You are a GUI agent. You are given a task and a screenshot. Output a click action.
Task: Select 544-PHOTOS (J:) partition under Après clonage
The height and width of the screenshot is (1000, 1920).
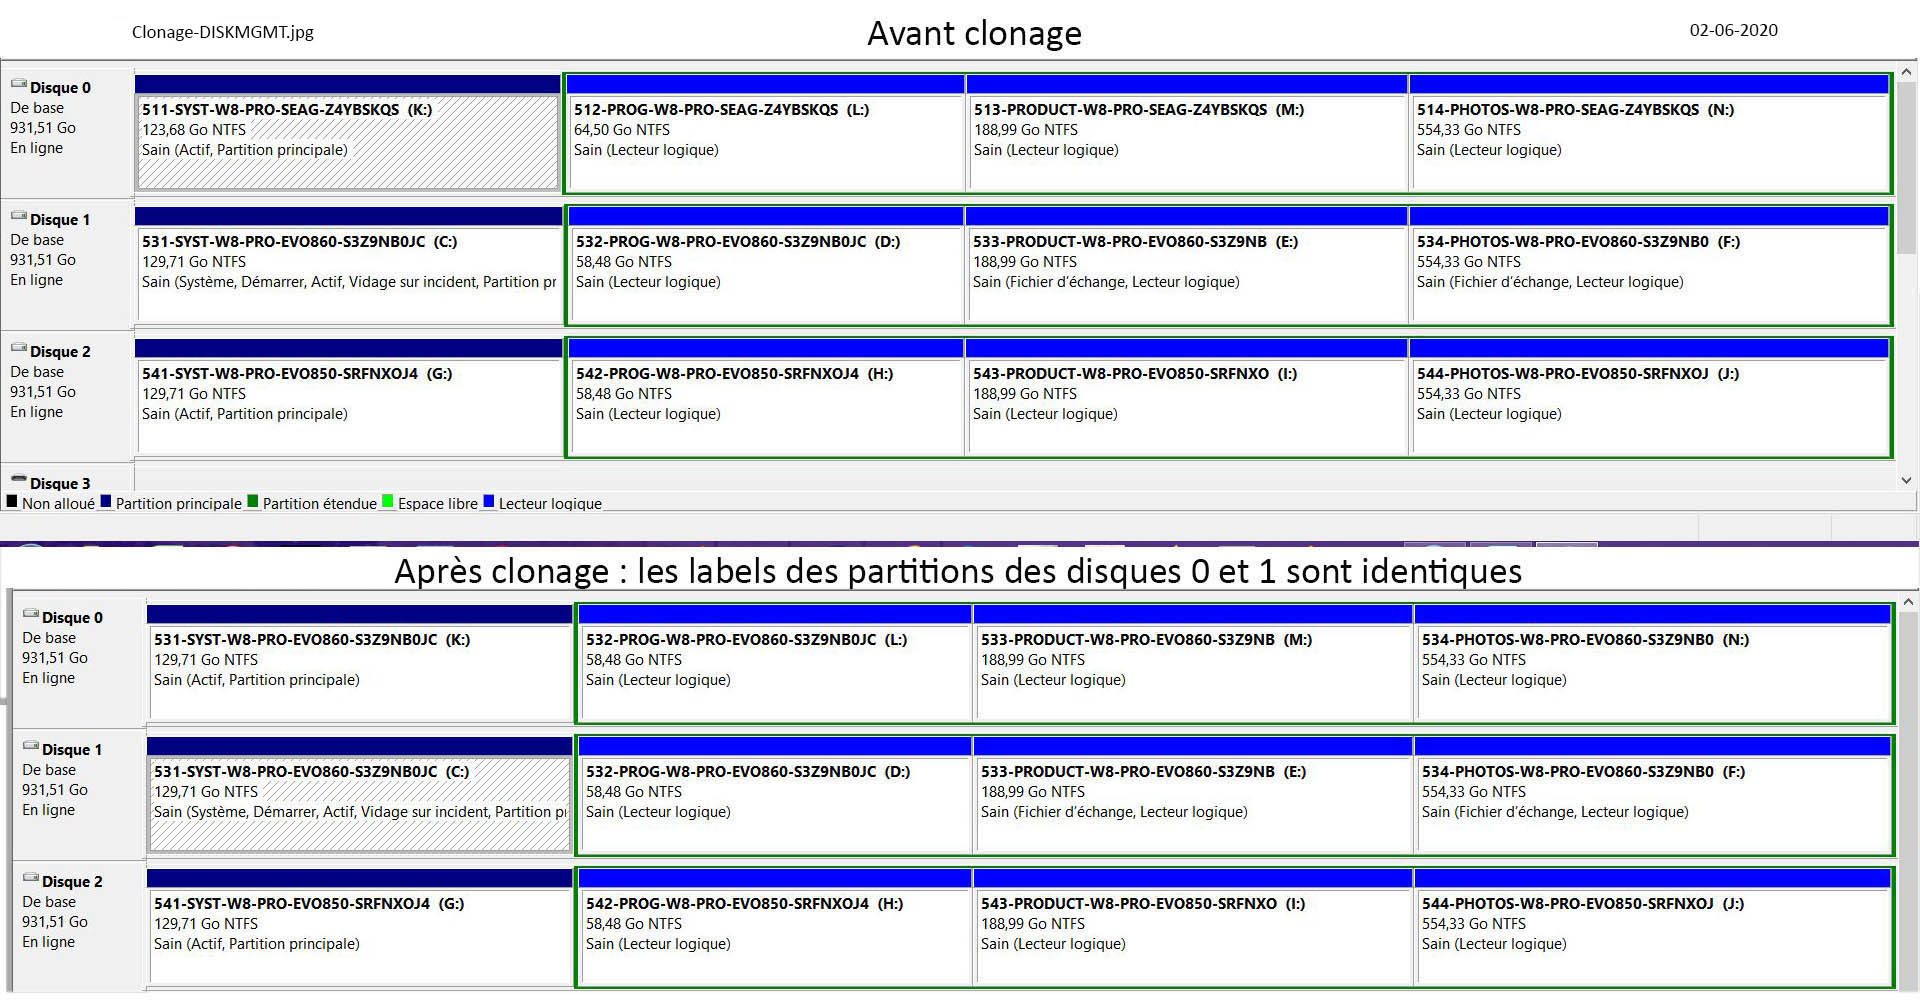click(x=1653, y=927)
